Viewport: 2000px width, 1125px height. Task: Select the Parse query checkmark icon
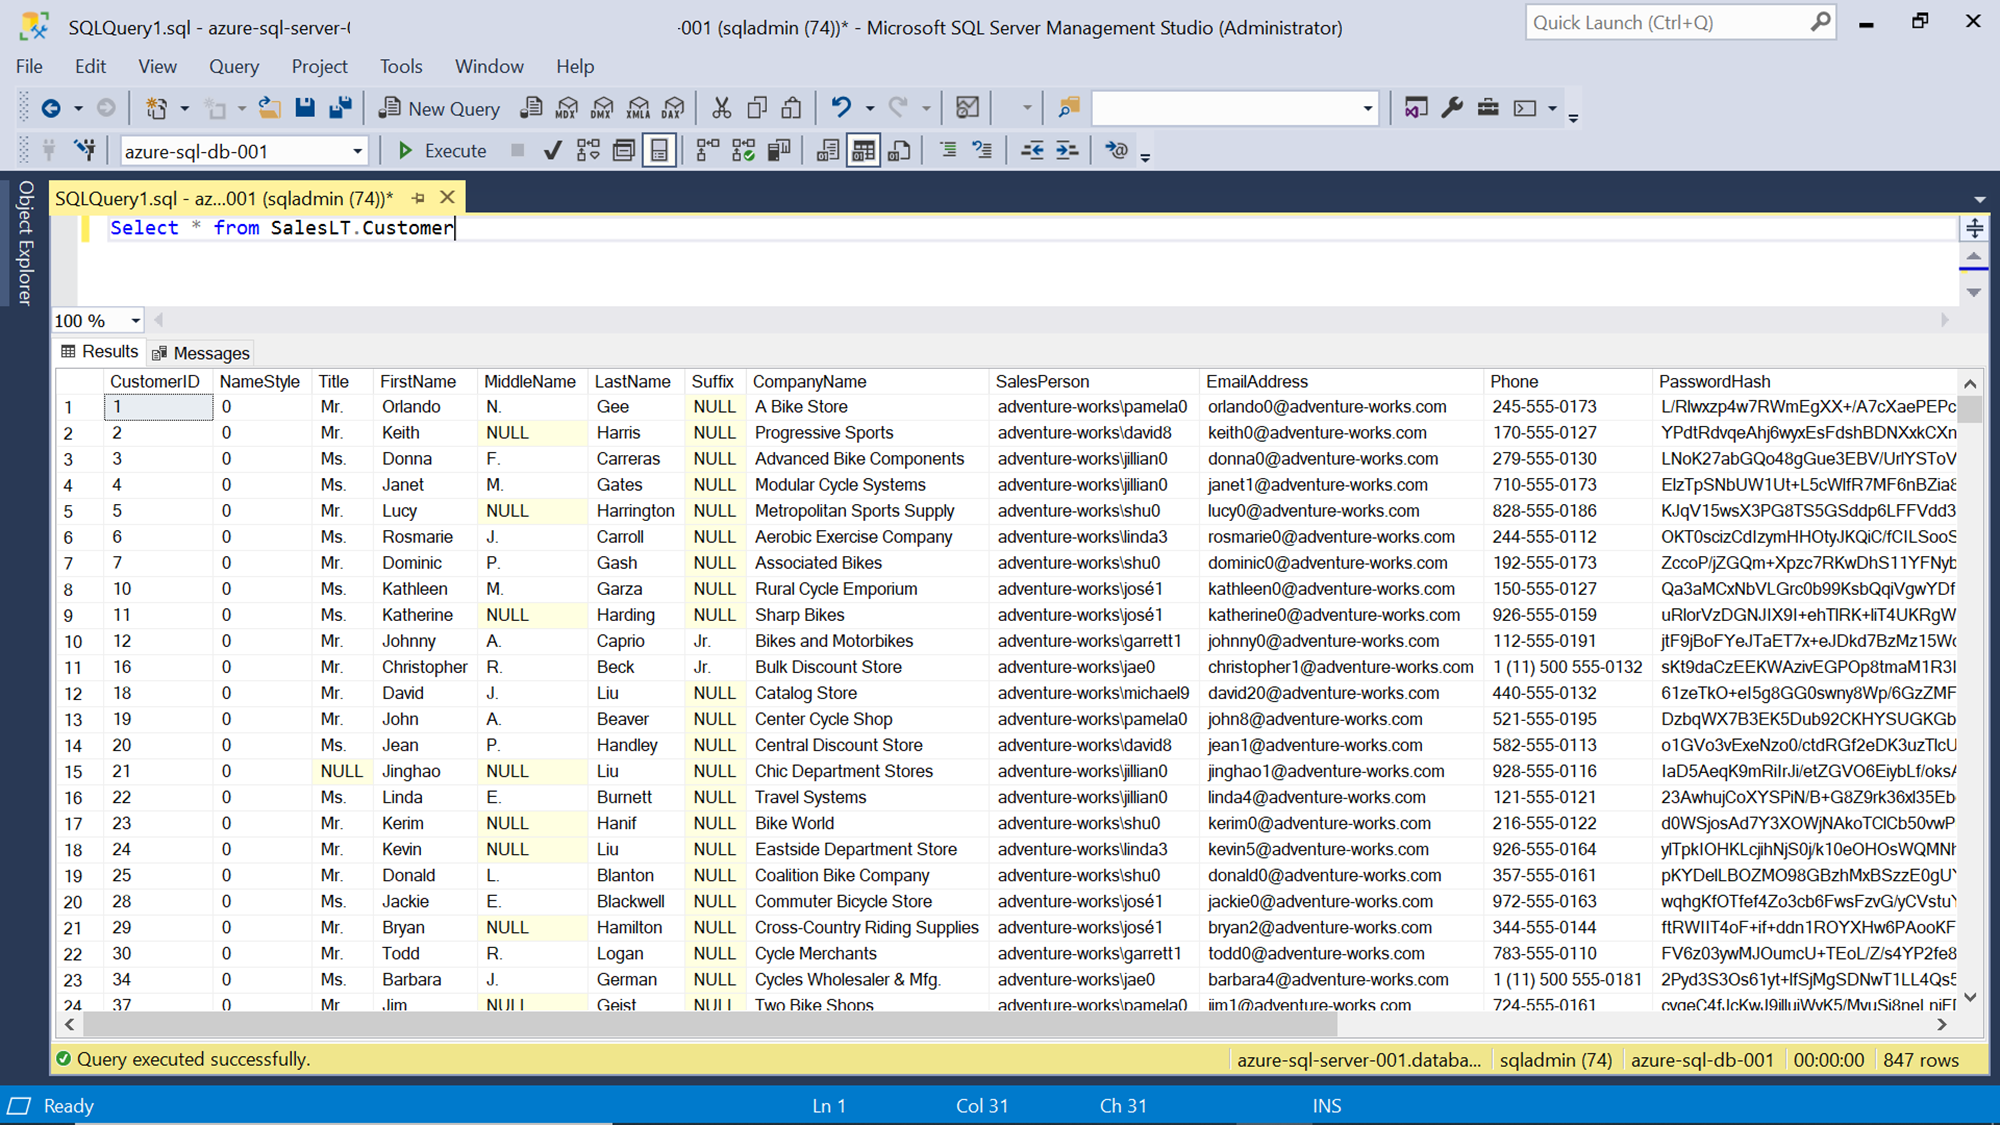tap(553, 150)
